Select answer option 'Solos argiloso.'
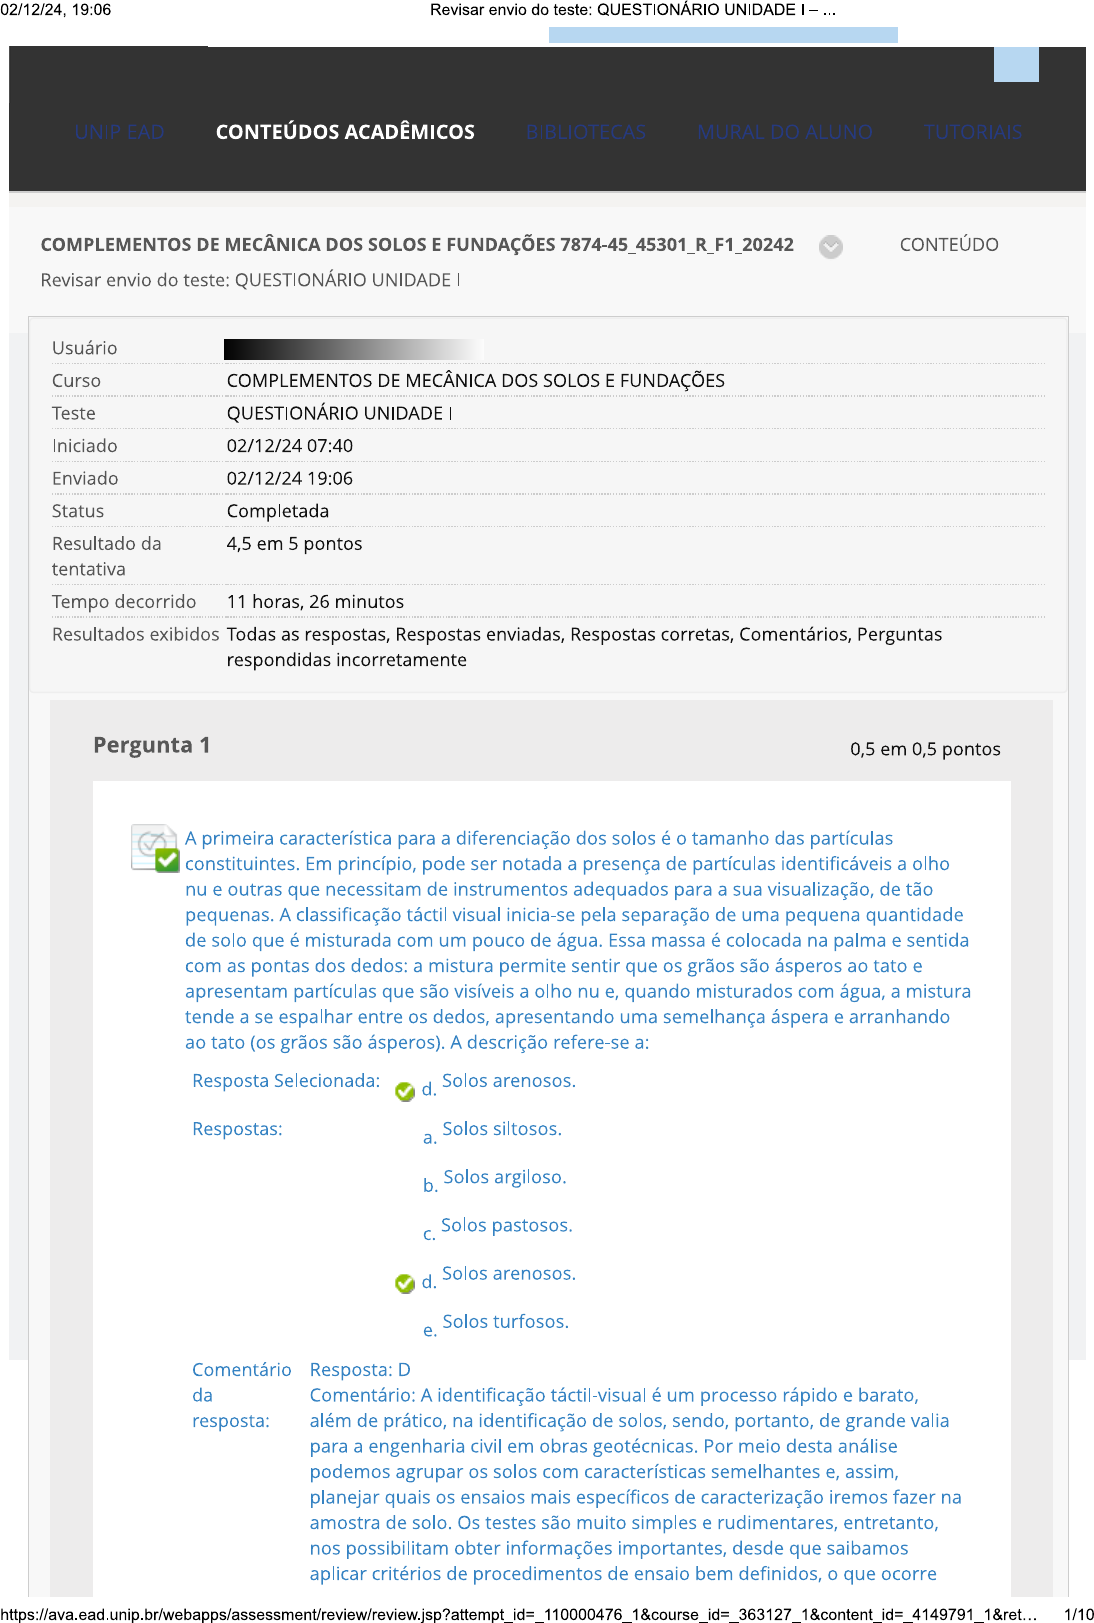This screenshot has width=1094, height=1623. [x=504, y=1177]
